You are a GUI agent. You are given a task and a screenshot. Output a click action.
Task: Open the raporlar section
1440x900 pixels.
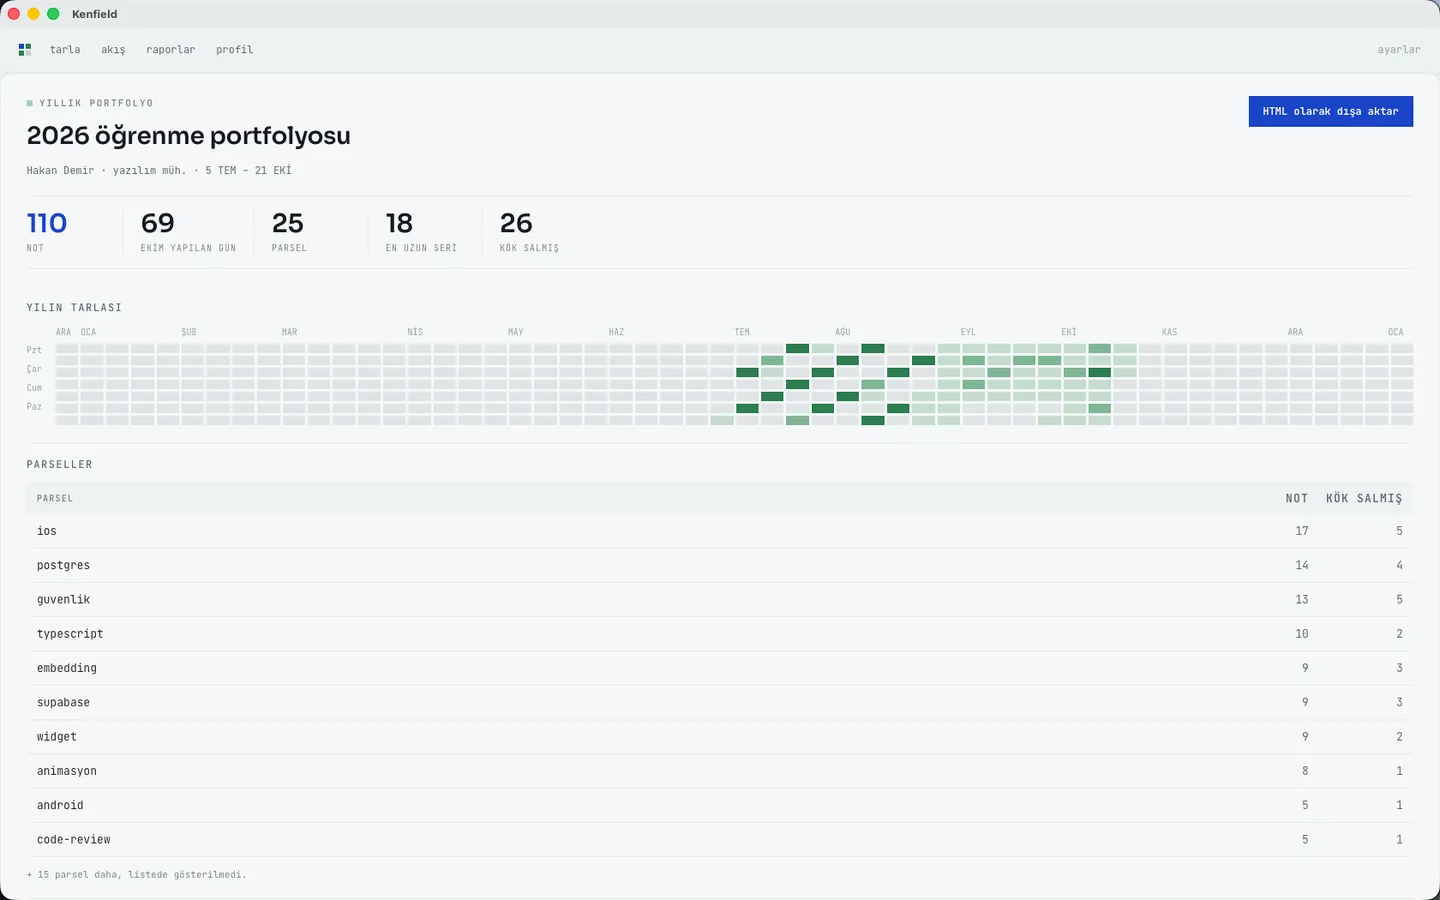click(171, 49)
